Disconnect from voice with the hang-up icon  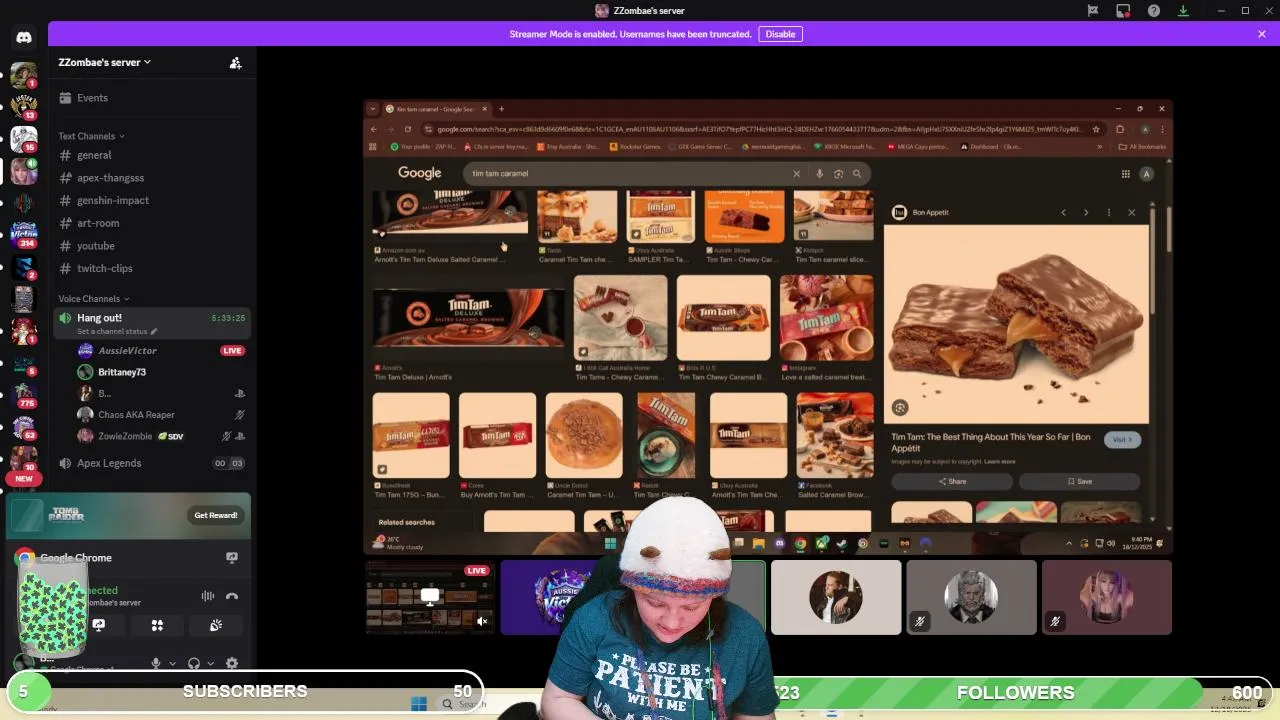tap(232, 596)
